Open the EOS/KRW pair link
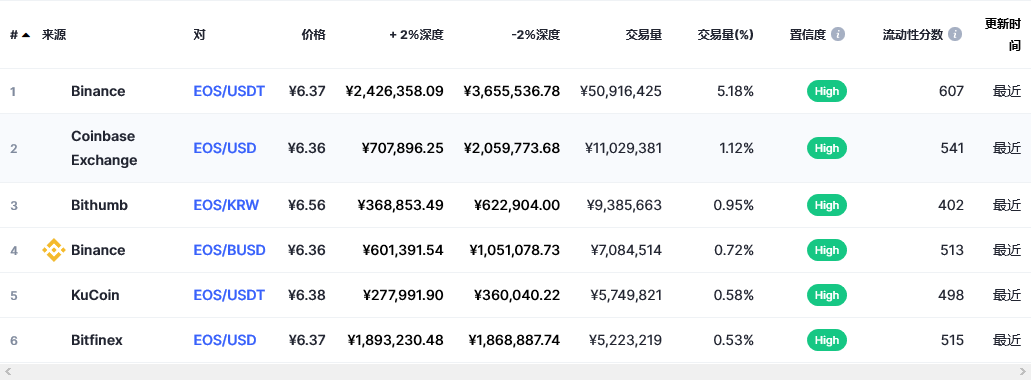 click(226, 205)
